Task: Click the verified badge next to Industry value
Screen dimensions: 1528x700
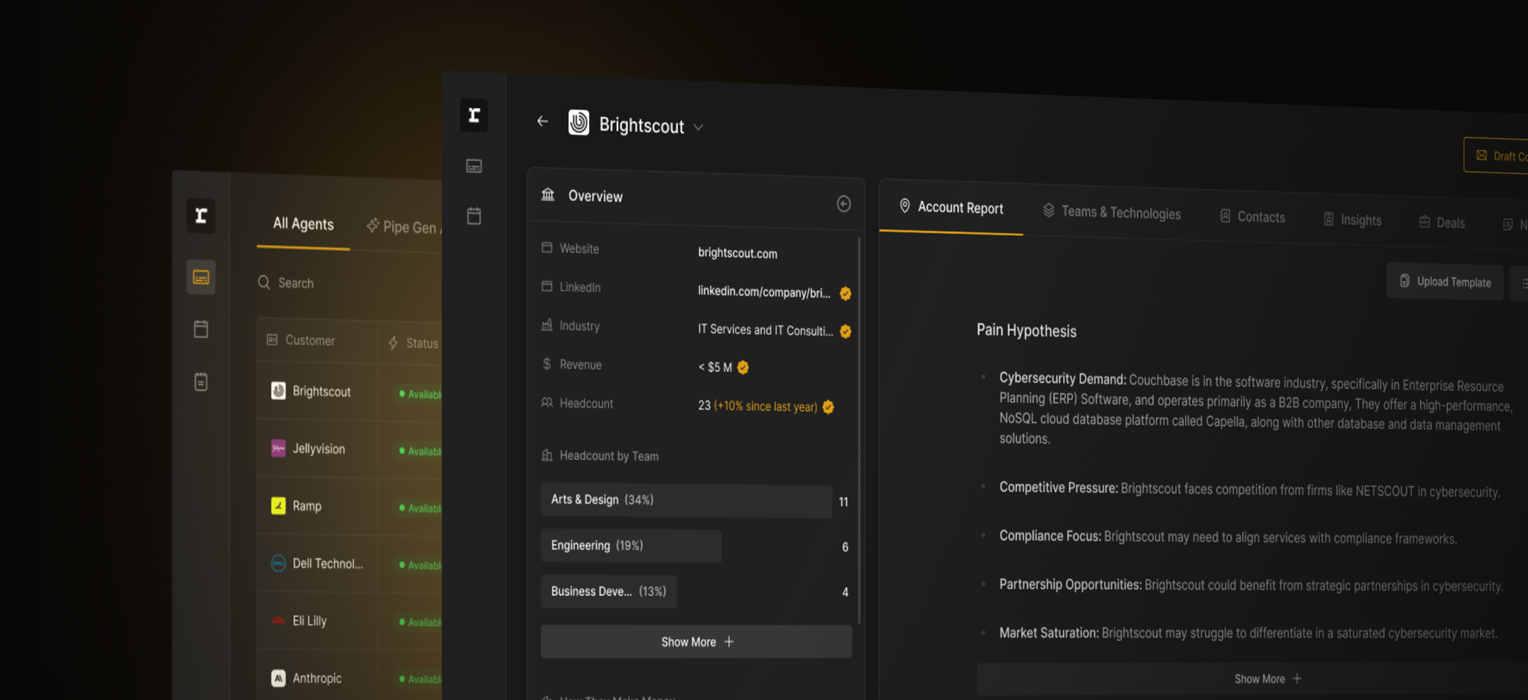Action: [x=845, y=331]
